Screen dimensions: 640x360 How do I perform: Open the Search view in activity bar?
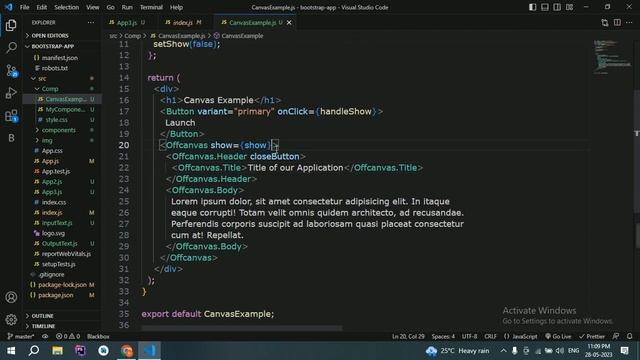pyautogui.click(x=11, y=47)
